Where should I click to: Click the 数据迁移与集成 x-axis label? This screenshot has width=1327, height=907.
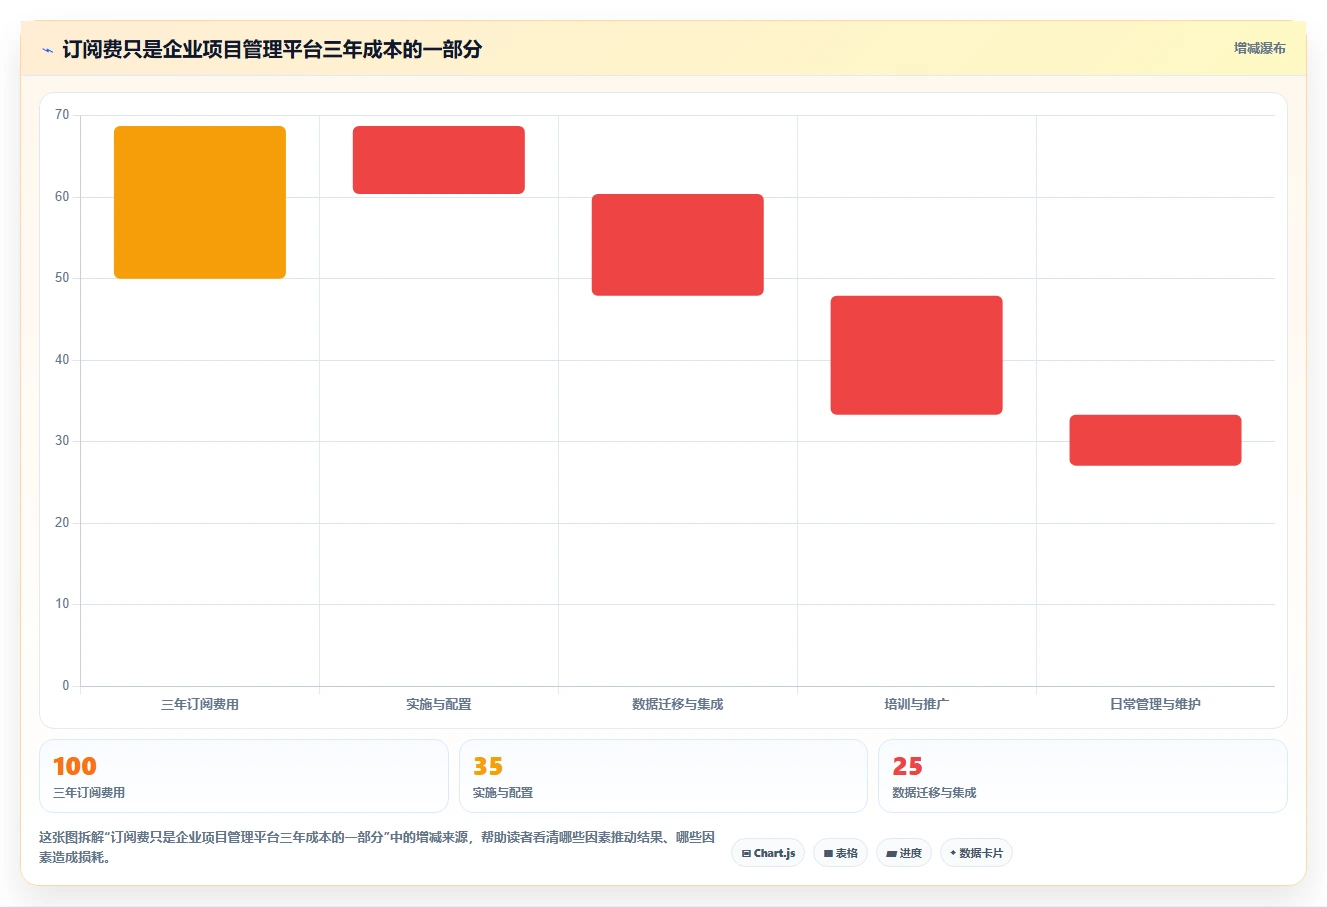678,704
